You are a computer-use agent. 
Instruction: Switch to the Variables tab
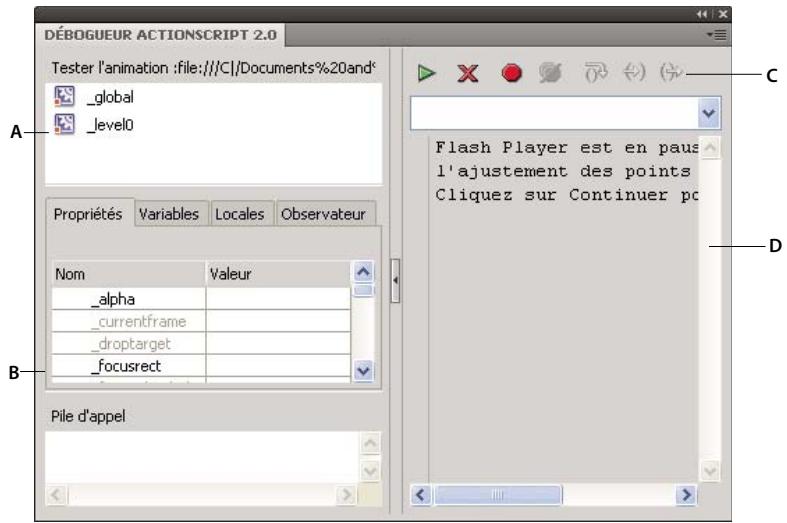pyautogui.click(x=169, y=214)
